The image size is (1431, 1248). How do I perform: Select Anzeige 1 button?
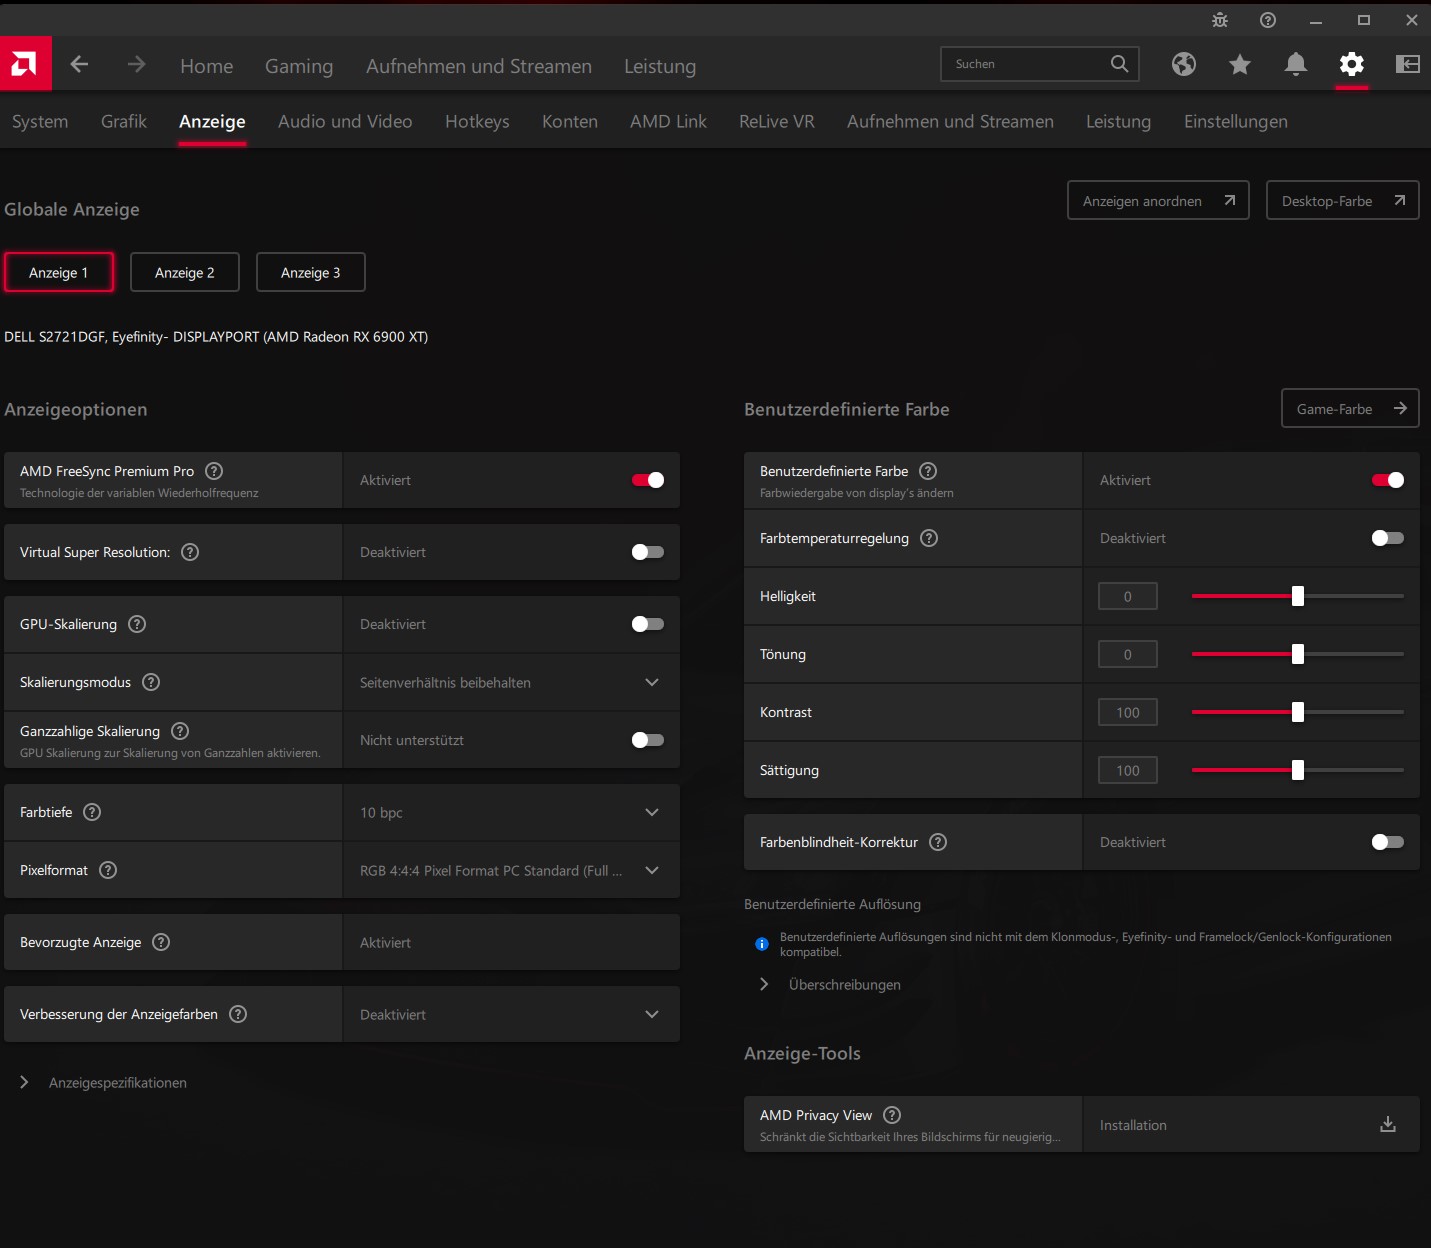pyautogui.click(x=59, y=272)
